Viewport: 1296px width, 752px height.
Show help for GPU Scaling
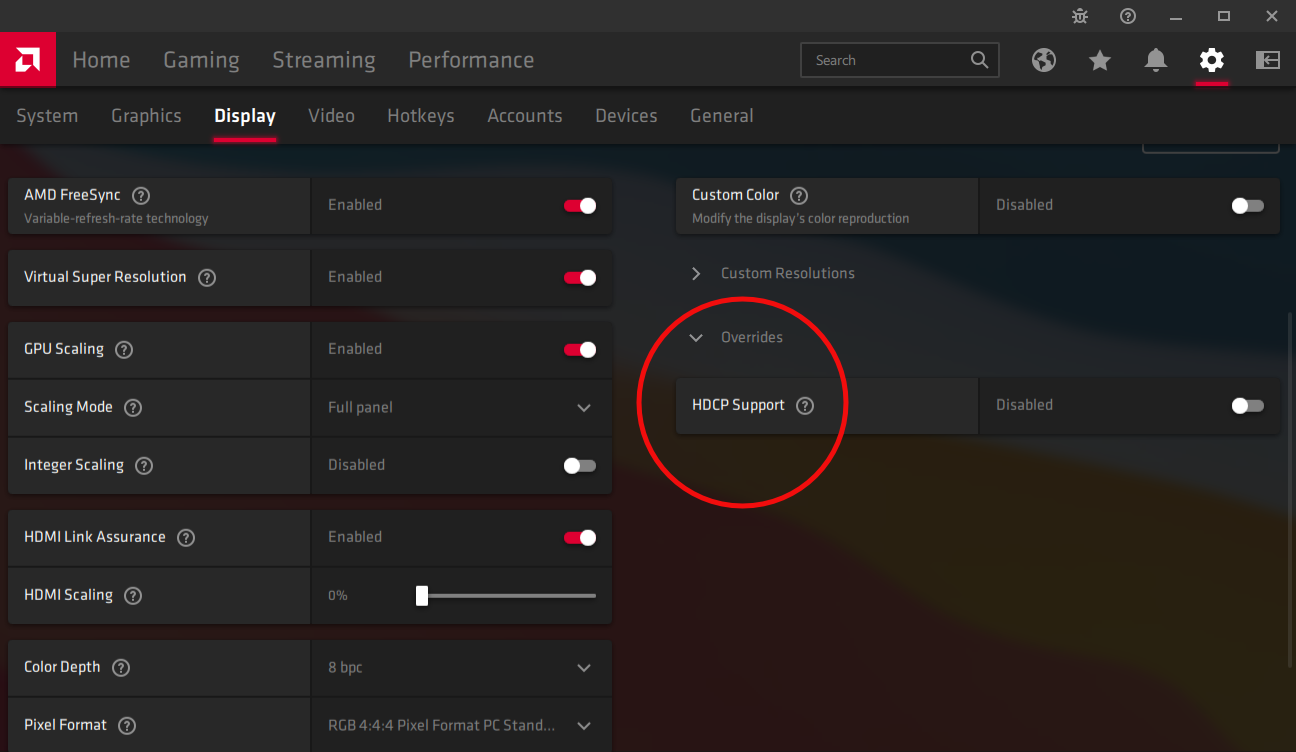(x=124, y=350)
